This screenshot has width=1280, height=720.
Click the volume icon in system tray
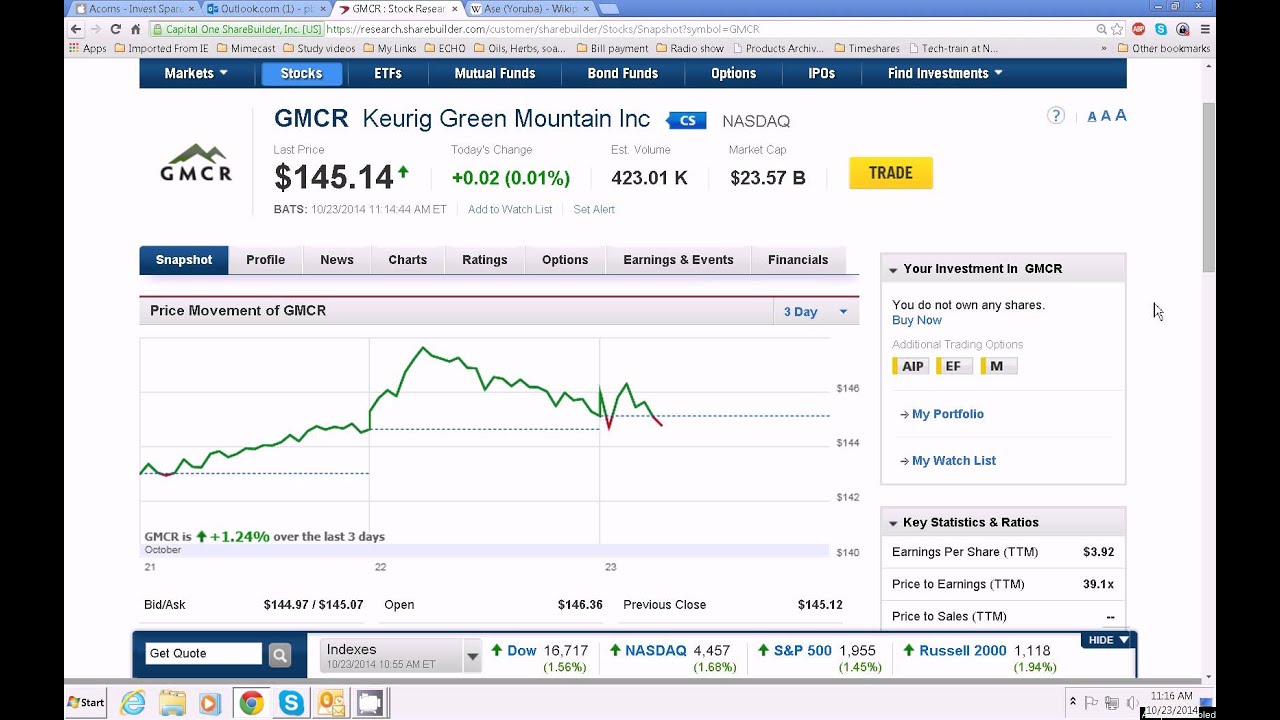1132,703
